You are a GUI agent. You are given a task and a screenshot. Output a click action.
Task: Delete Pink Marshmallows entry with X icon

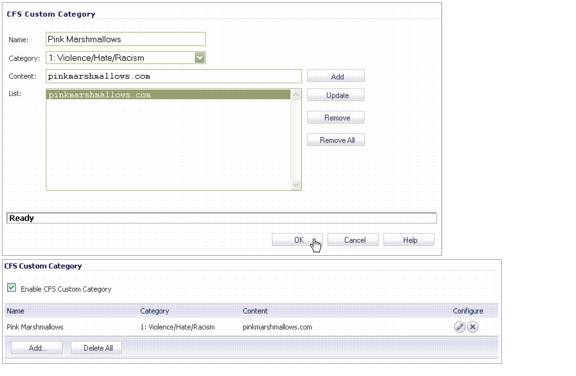473,326
